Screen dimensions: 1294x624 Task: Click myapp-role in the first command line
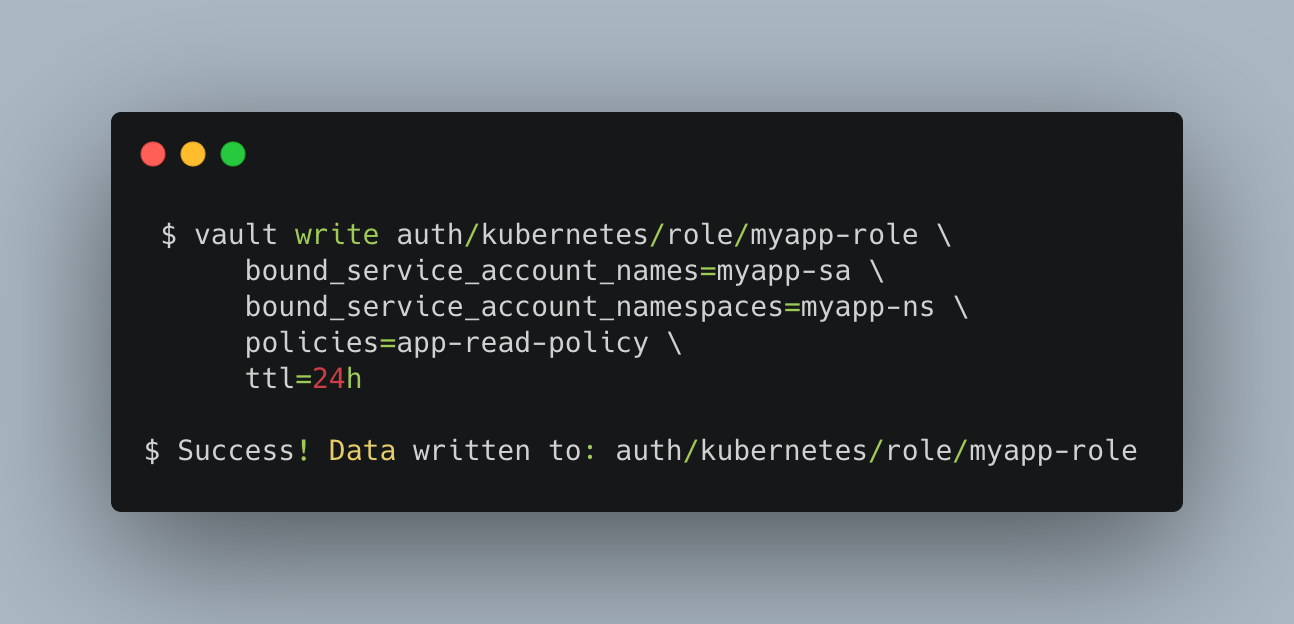[834, 235]
